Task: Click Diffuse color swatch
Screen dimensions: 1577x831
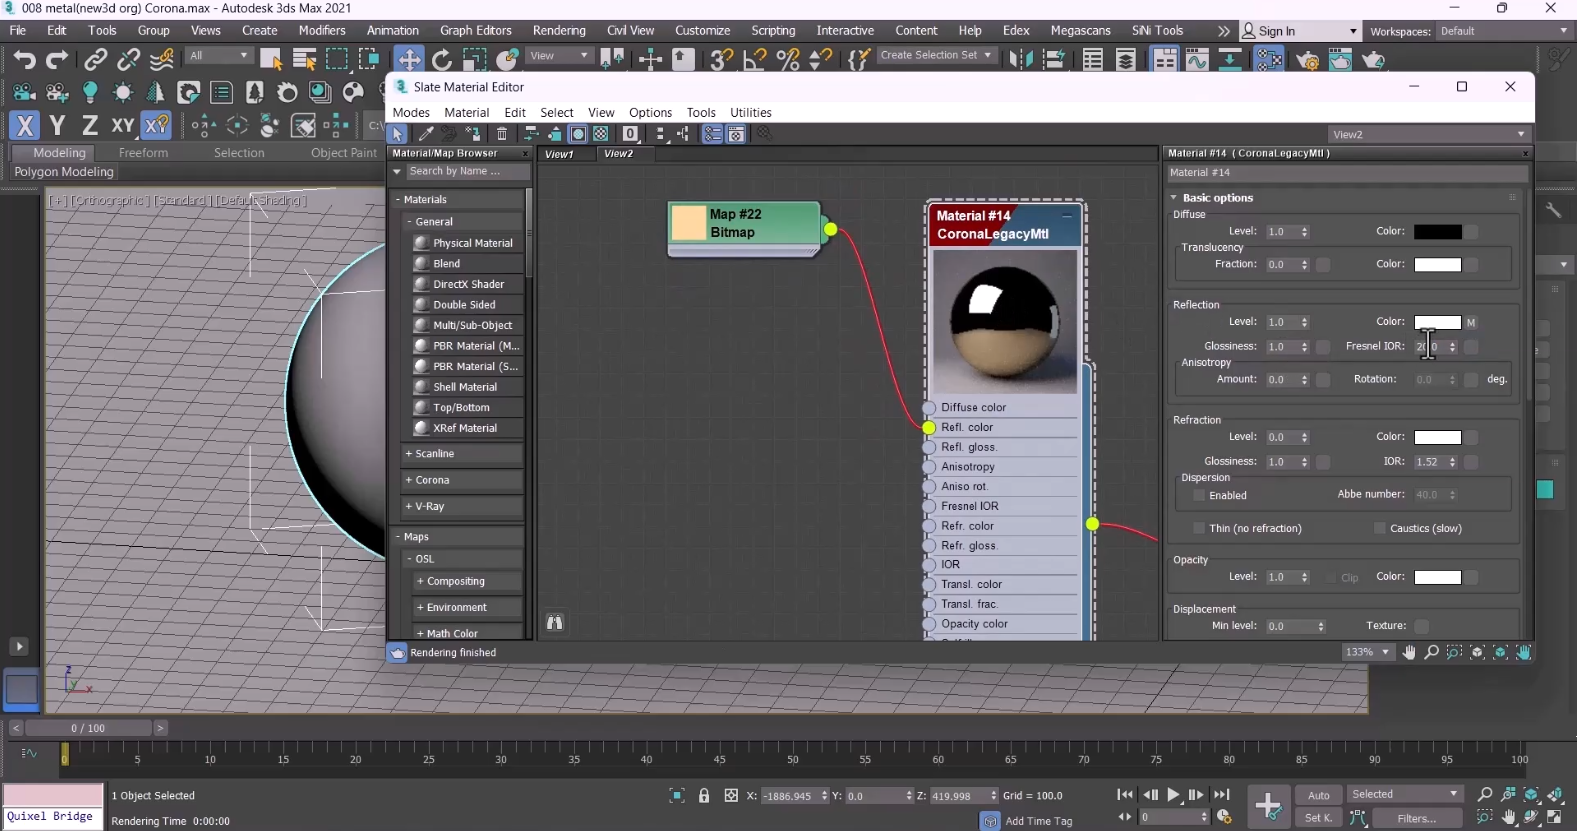Action: coord(1438,232)
